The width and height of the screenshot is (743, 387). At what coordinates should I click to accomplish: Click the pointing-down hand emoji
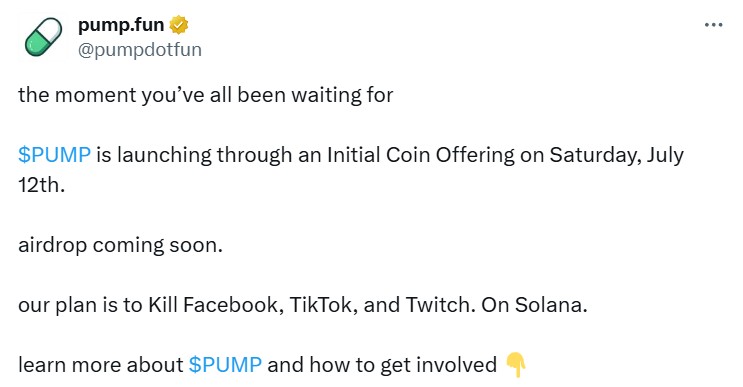[x=516, y=365]
